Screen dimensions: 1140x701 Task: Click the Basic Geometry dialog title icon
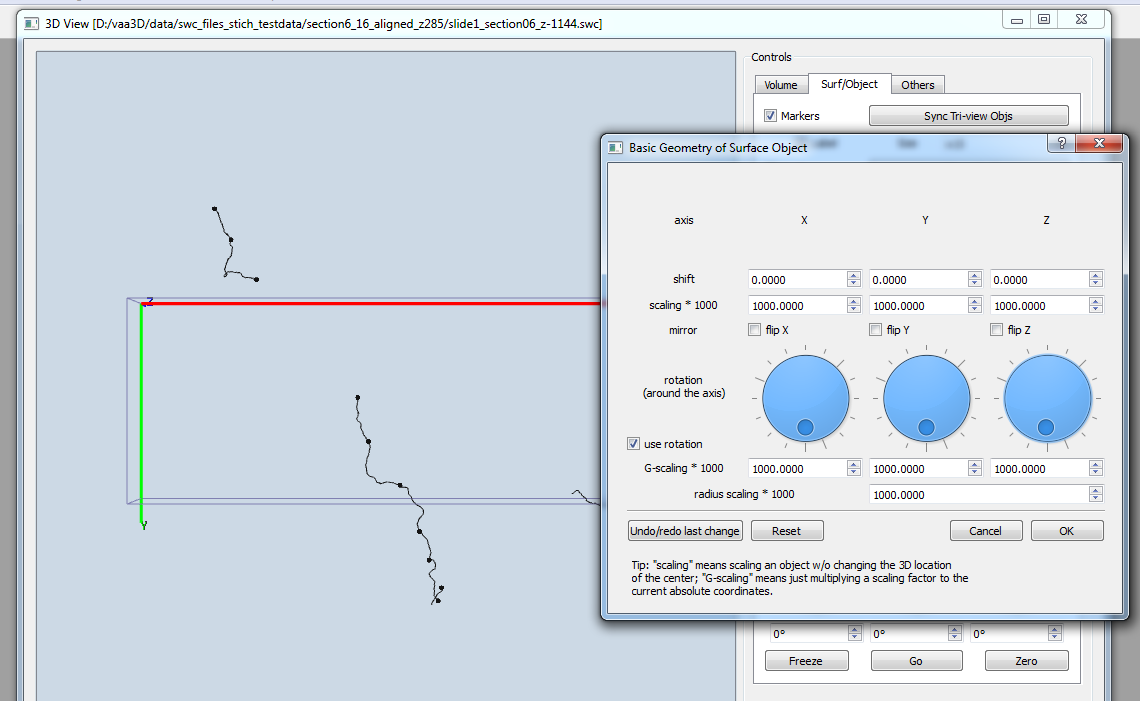click(616, 147)
